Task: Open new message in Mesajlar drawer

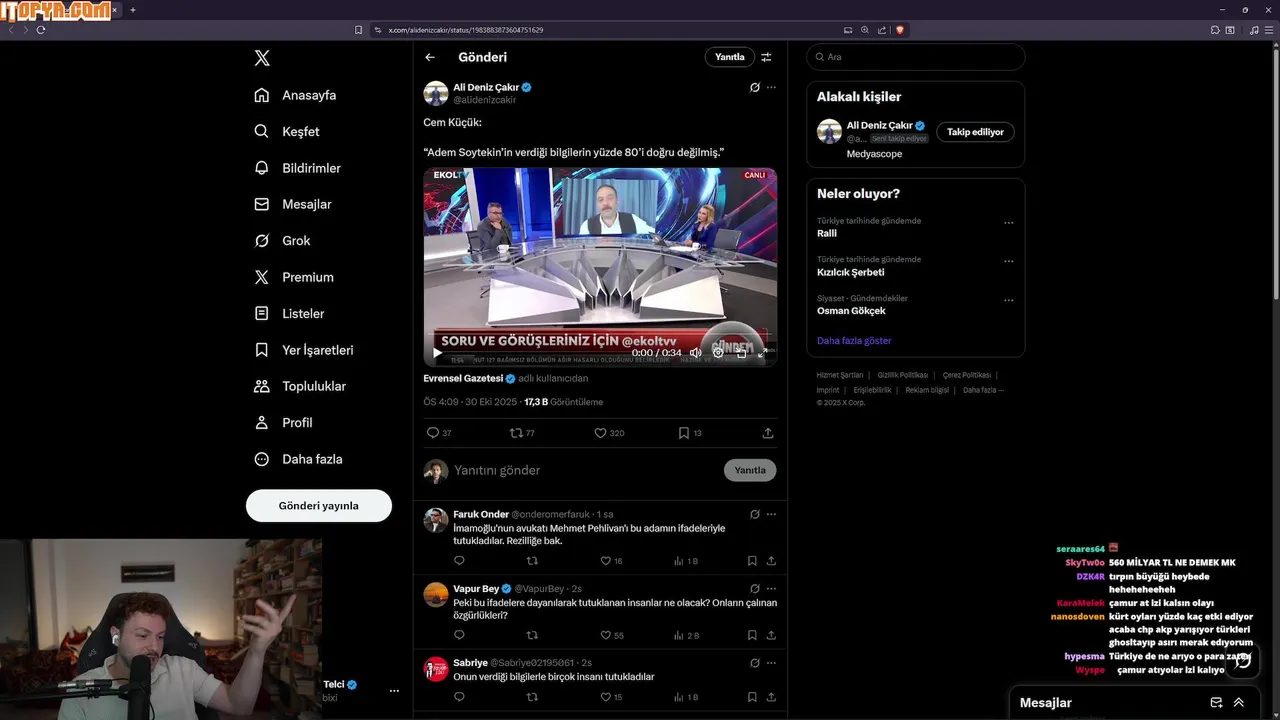Action: pyautogui.click(x=1217, y=703)
